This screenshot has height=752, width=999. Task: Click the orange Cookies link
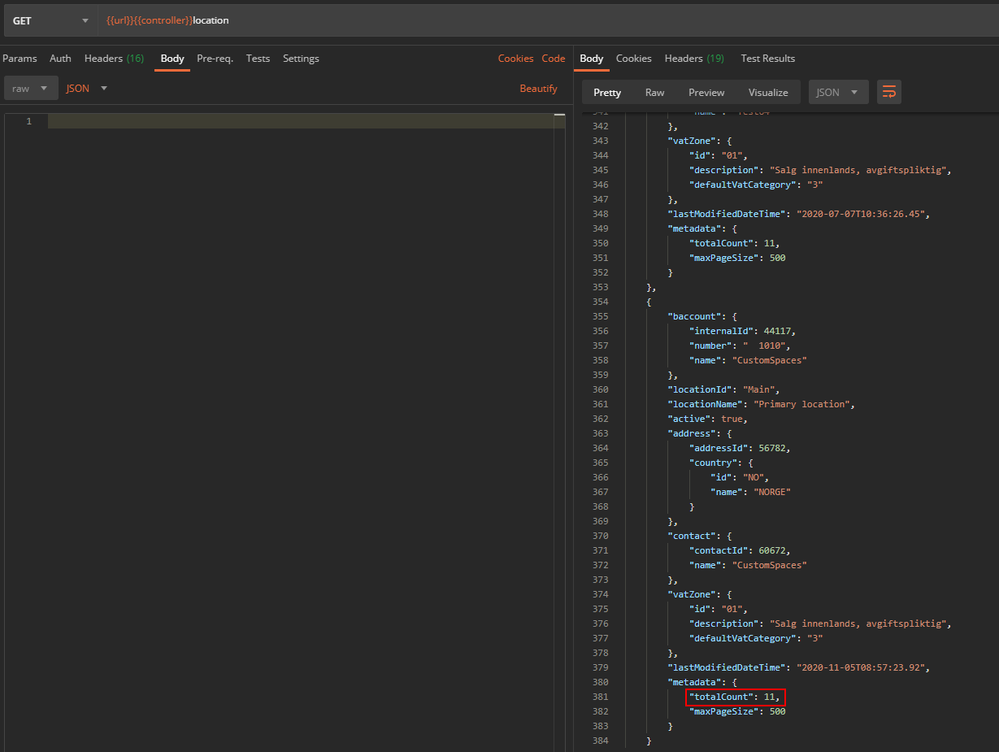tap(515, 58)
